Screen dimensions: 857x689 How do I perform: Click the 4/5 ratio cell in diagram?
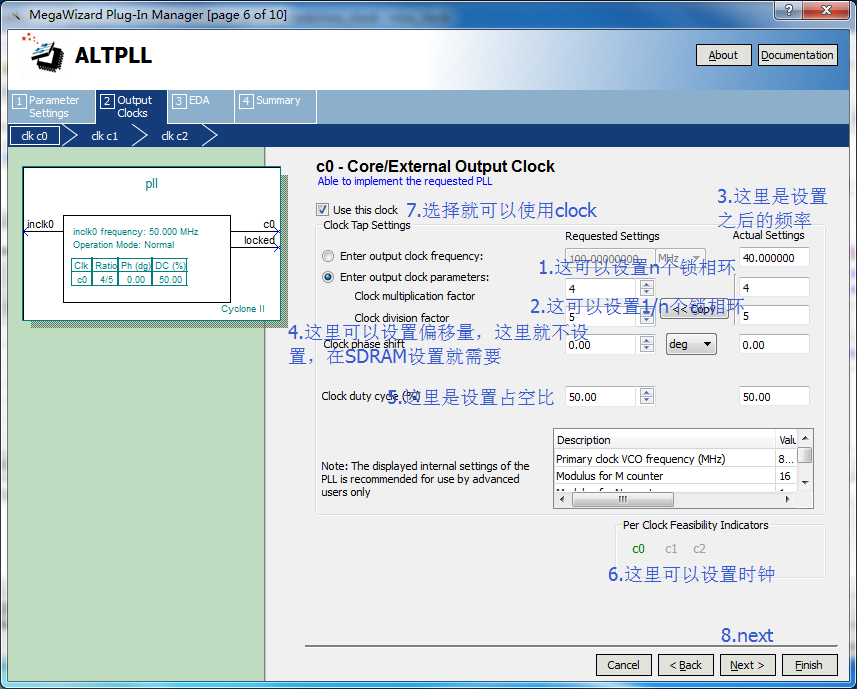coord(106,280)
